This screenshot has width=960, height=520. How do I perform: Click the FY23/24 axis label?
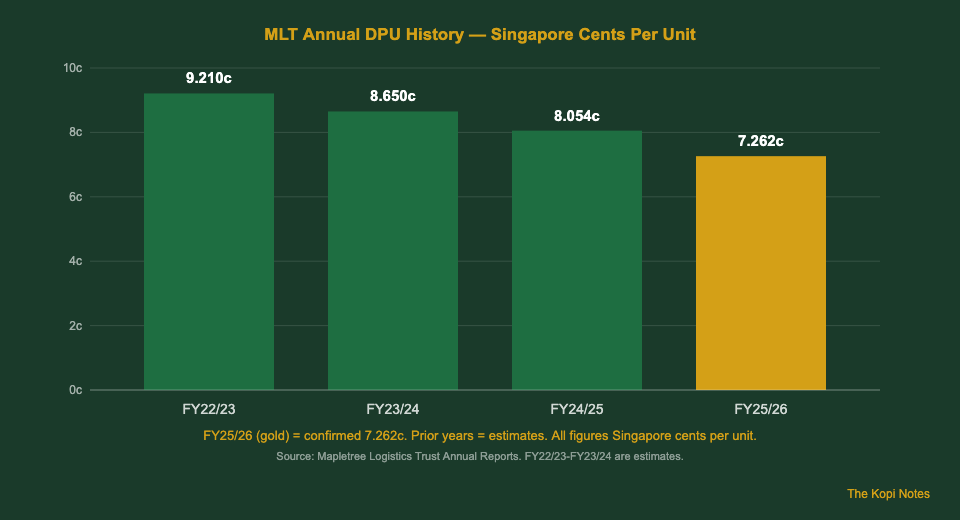click(x=392, y=409)
